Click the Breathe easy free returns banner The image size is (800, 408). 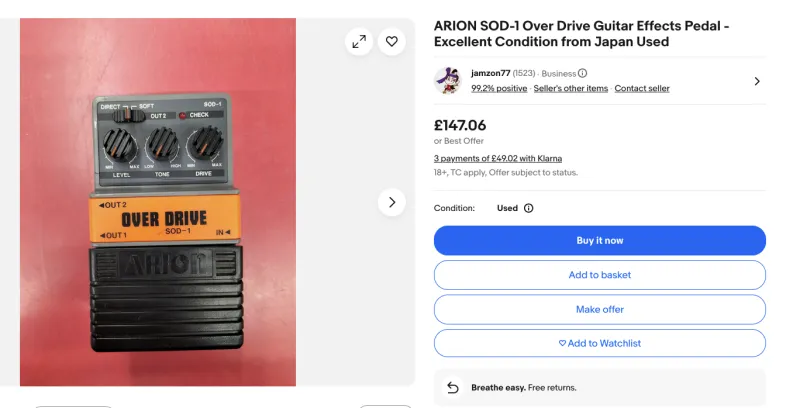click(600, 388)
